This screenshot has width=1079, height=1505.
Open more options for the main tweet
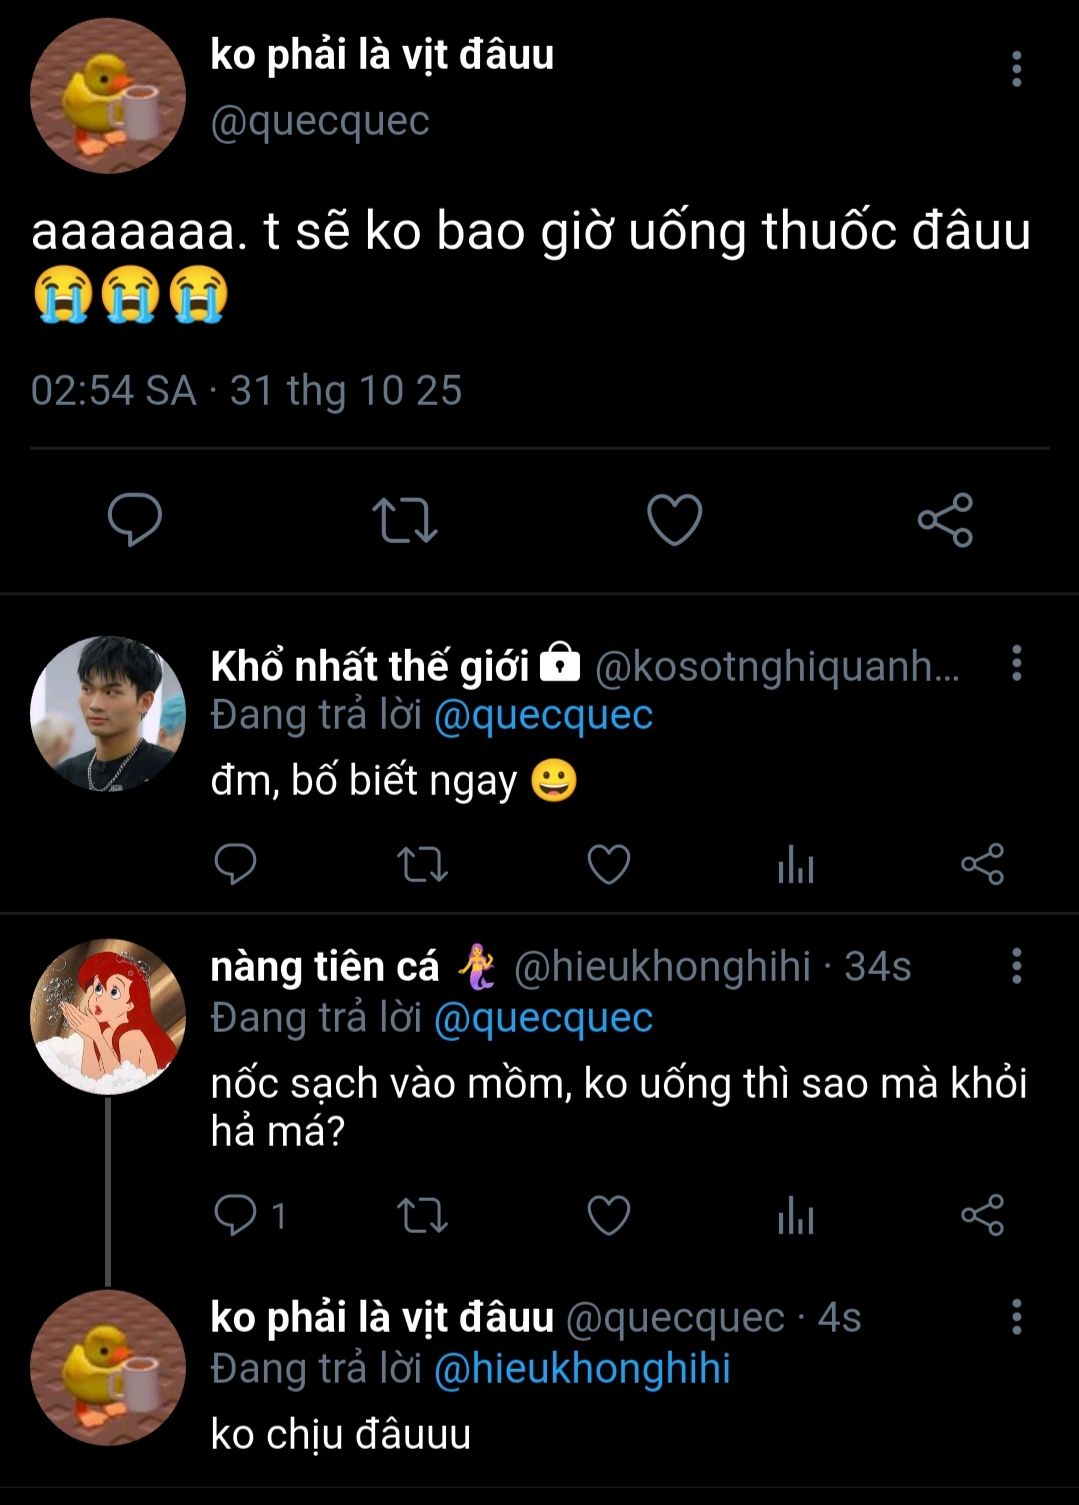click(1016, 69)
